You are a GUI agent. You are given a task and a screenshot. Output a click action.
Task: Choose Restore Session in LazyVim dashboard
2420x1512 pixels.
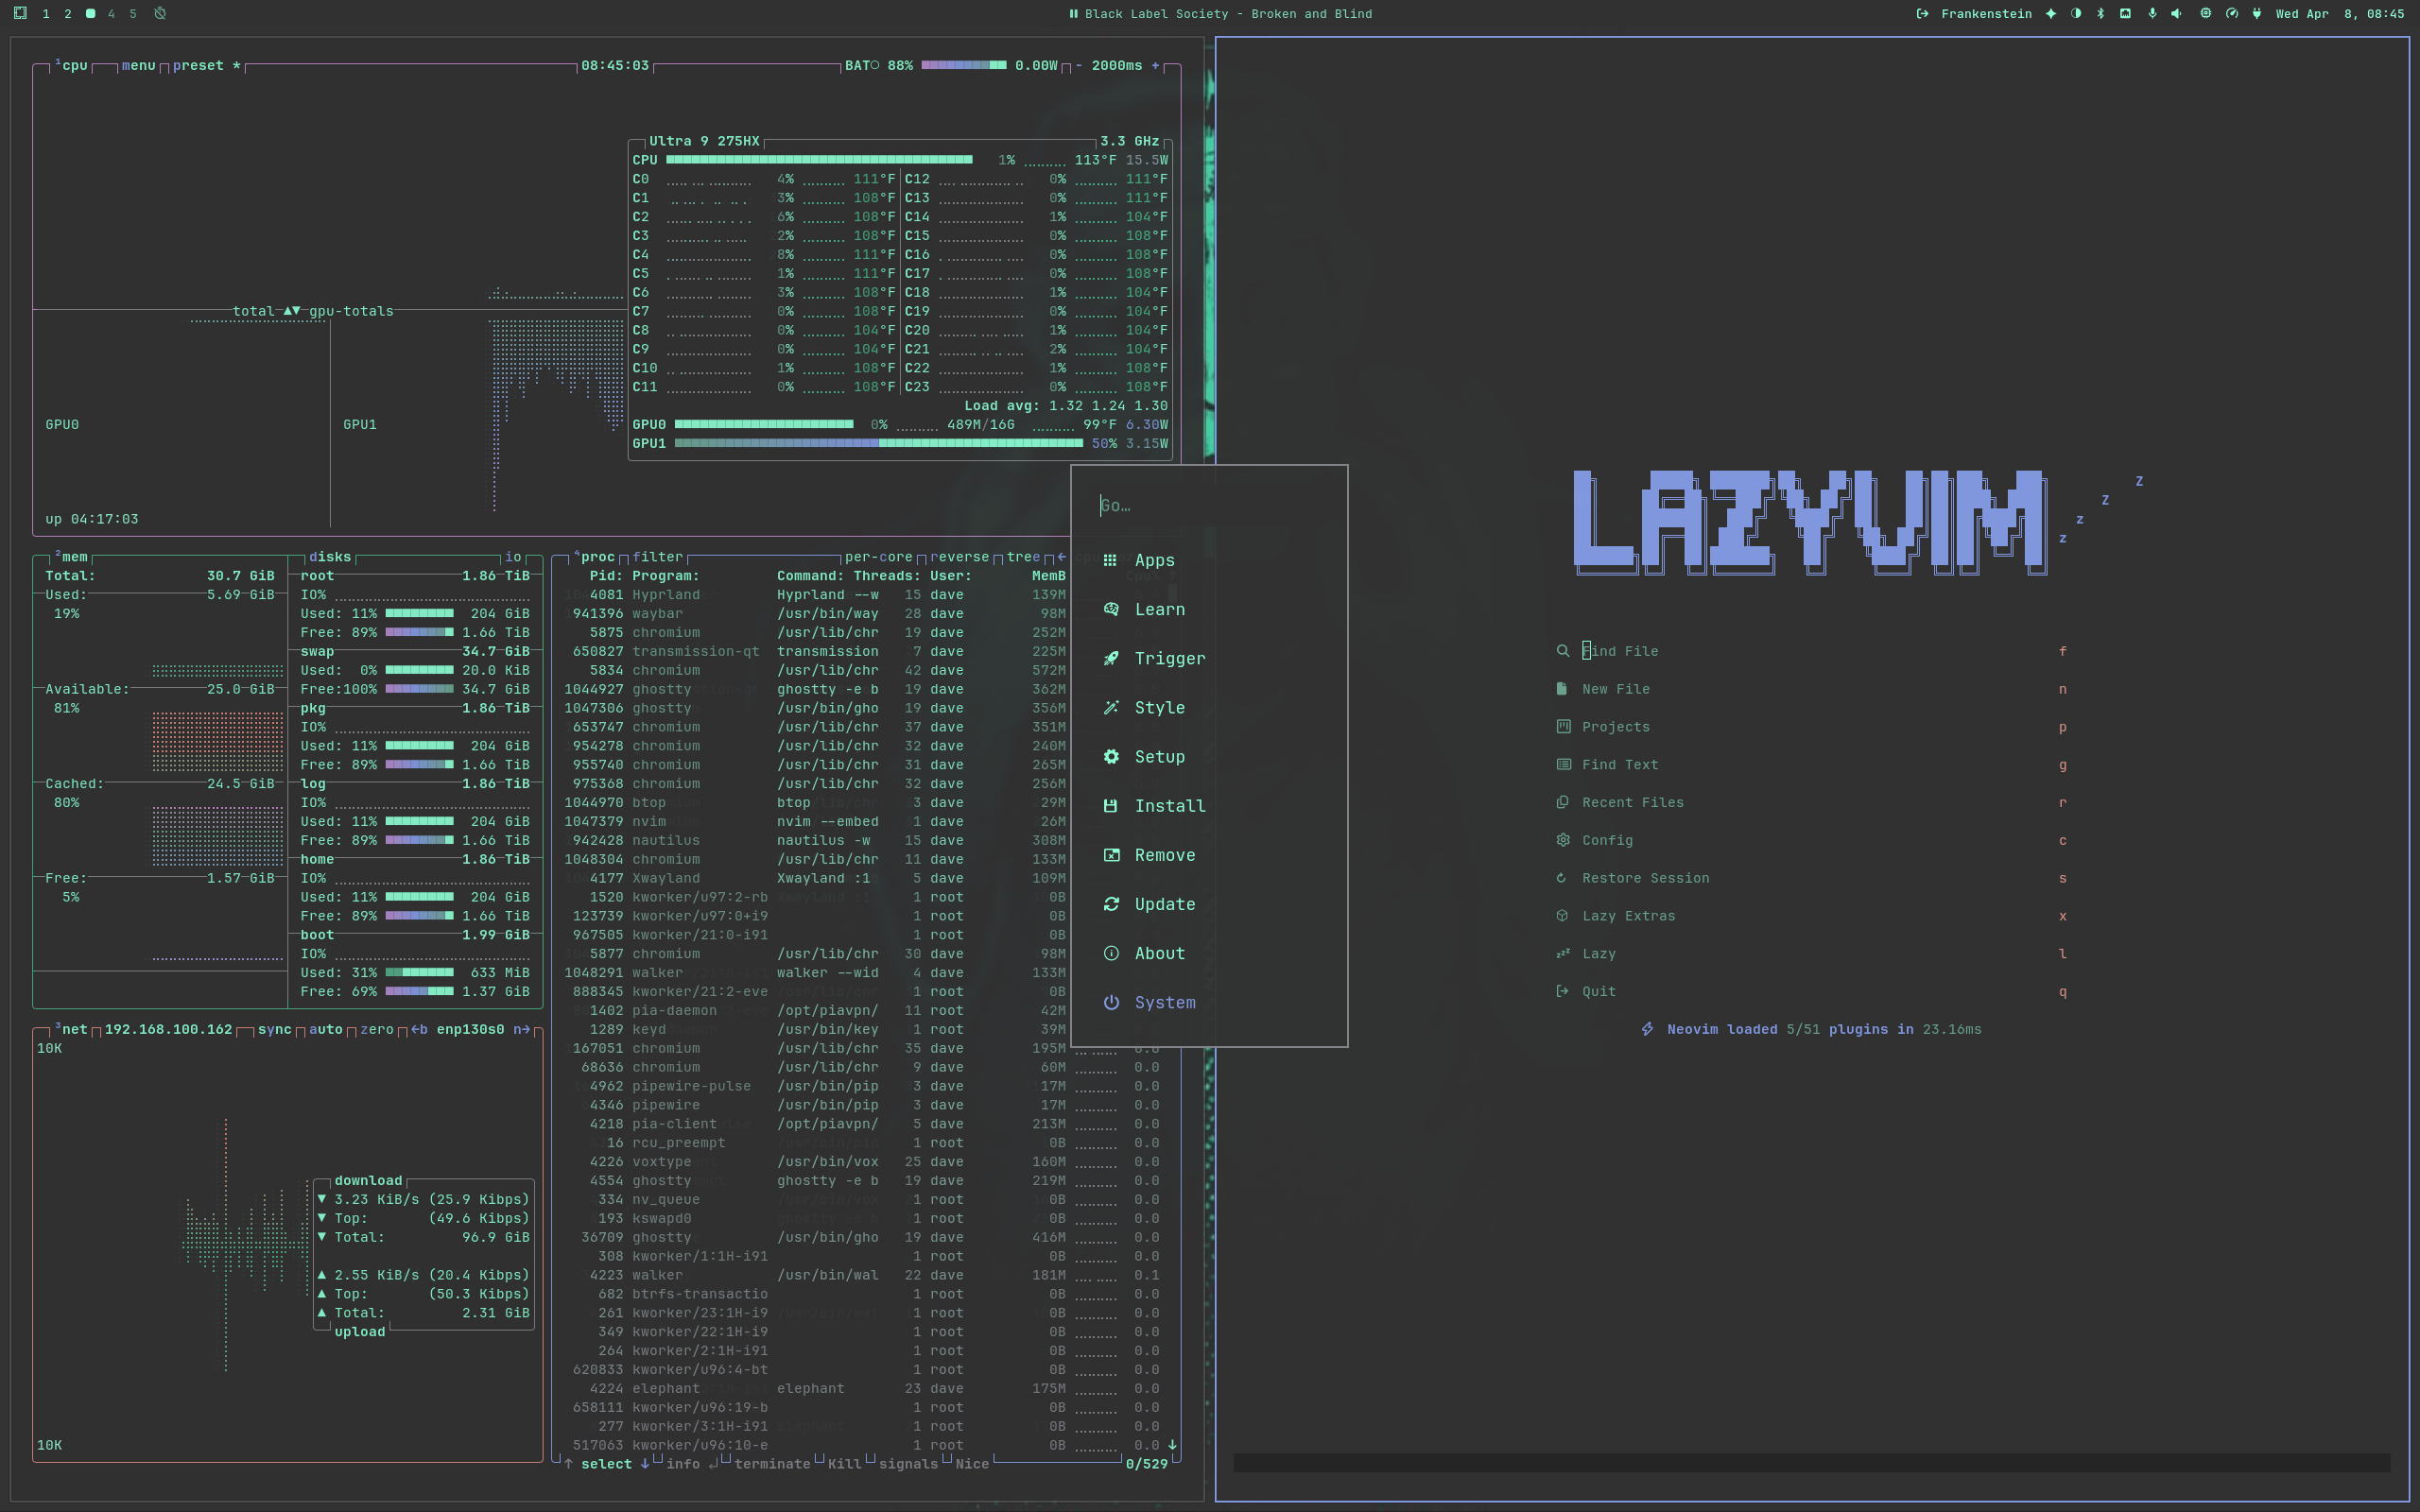(1812, 878)
